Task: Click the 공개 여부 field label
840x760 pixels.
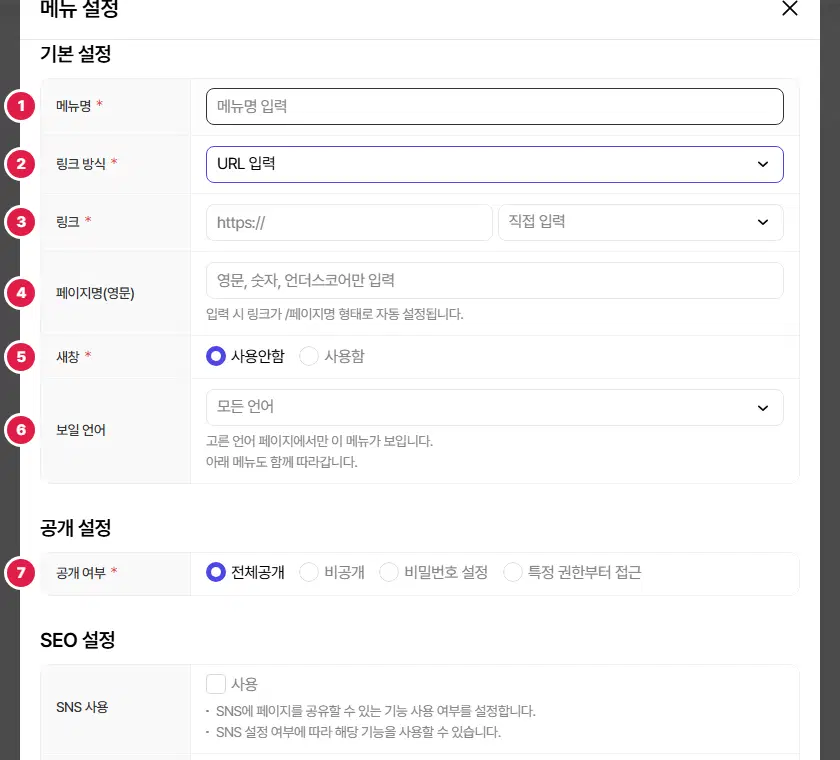Action: click(81, 573)
